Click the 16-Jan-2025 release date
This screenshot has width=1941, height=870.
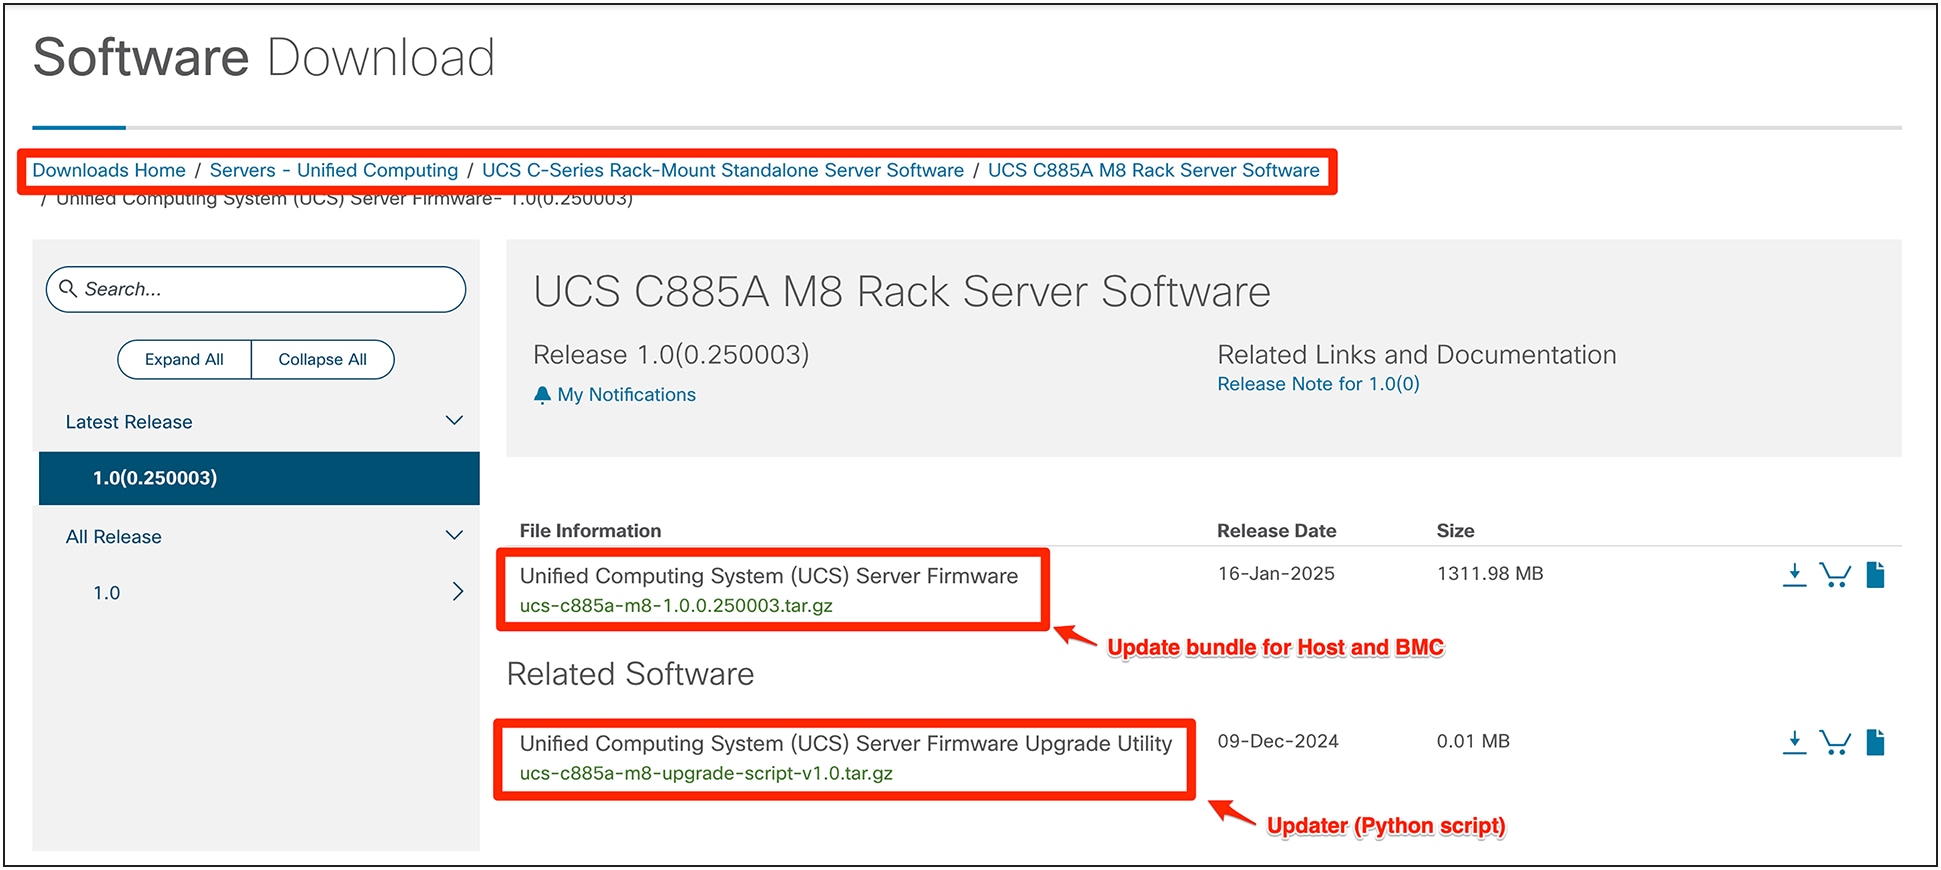click(1276, 574)
